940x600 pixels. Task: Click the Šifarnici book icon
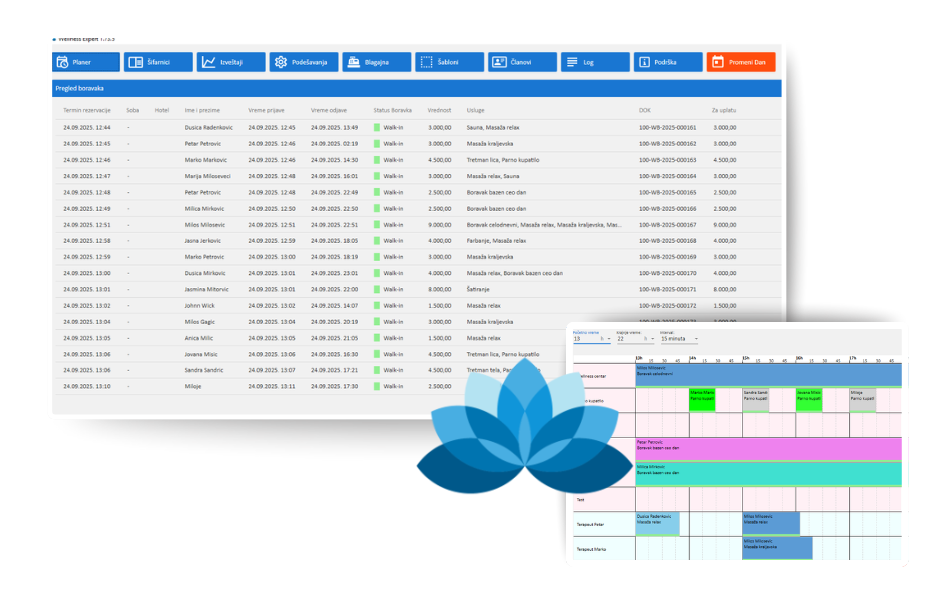tap(135, 62)
